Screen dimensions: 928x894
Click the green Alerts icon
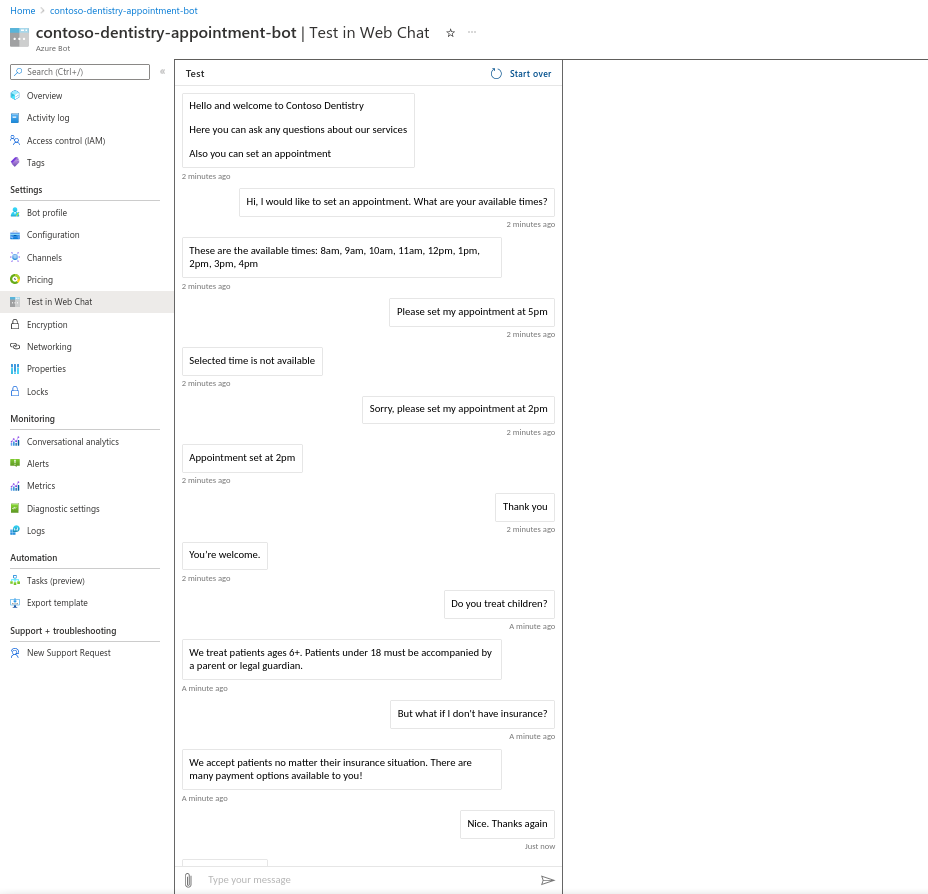pyautogui.click(x=15, y=463)
